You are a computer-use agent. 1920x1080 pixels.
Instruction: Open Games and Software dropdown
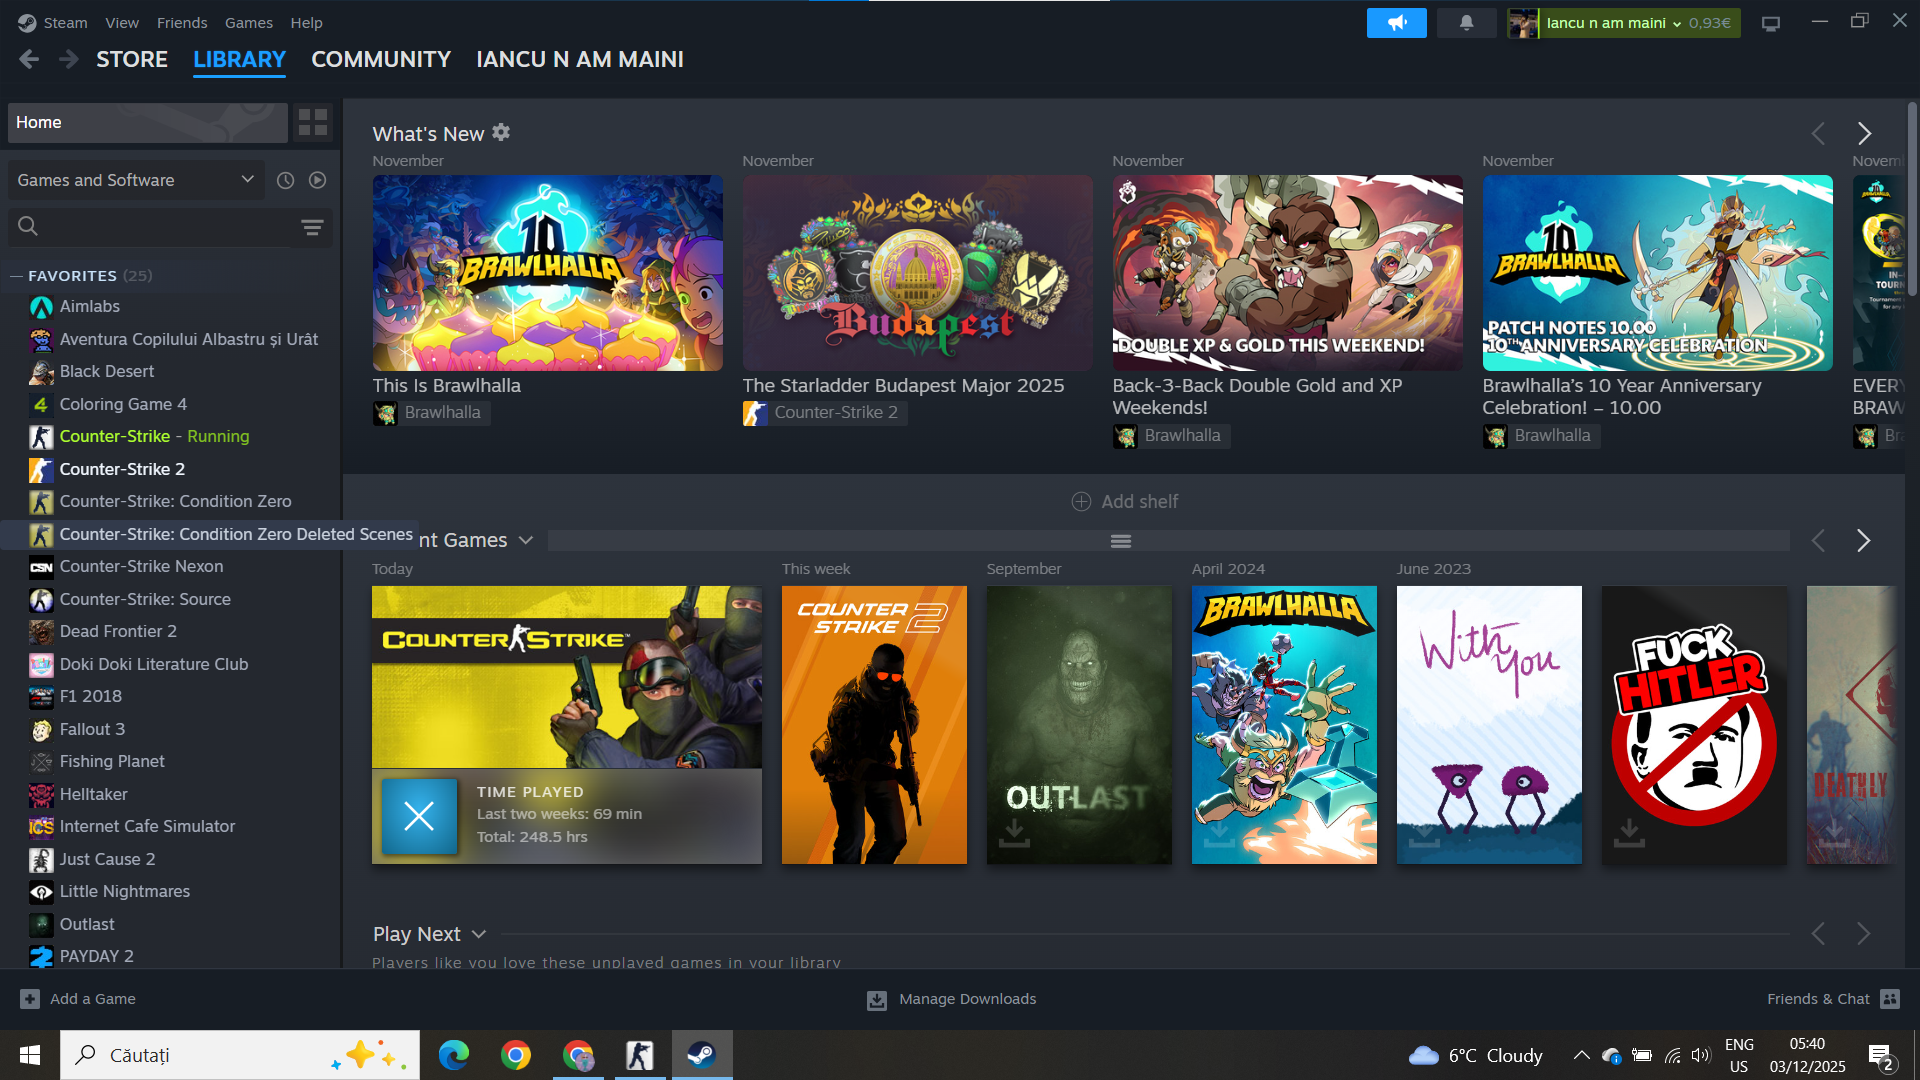click(x=135, y=180)
